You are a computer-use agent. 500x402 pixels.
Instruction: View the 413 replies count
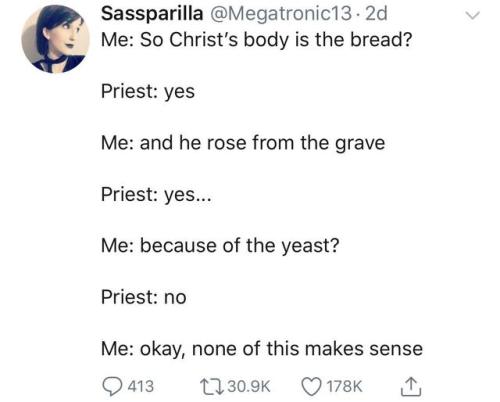pos(141,387)
